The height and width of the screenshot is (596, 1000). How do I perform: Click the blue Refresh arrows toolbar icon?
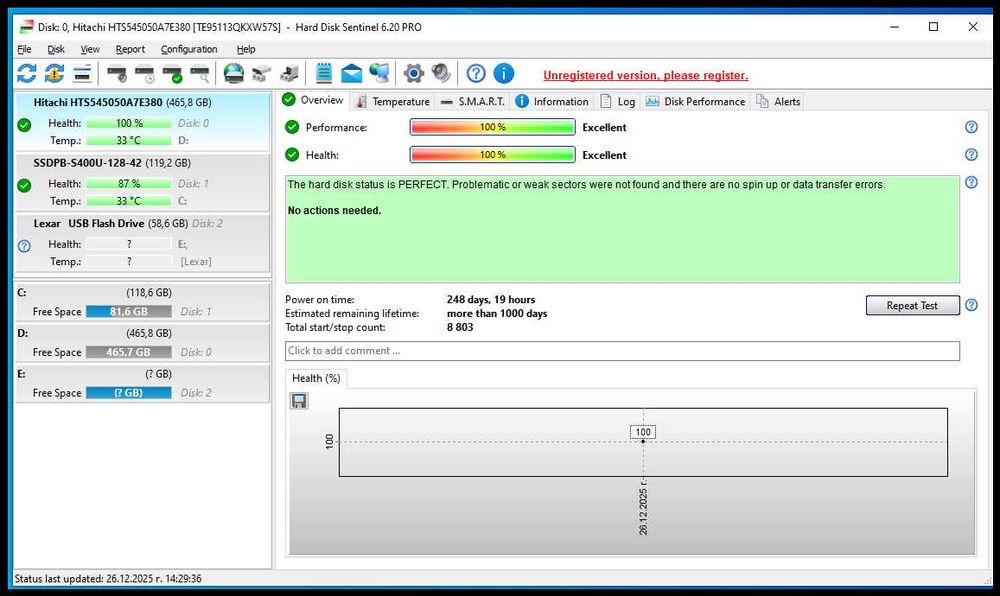pyautogui.click(x=27, y=74)
